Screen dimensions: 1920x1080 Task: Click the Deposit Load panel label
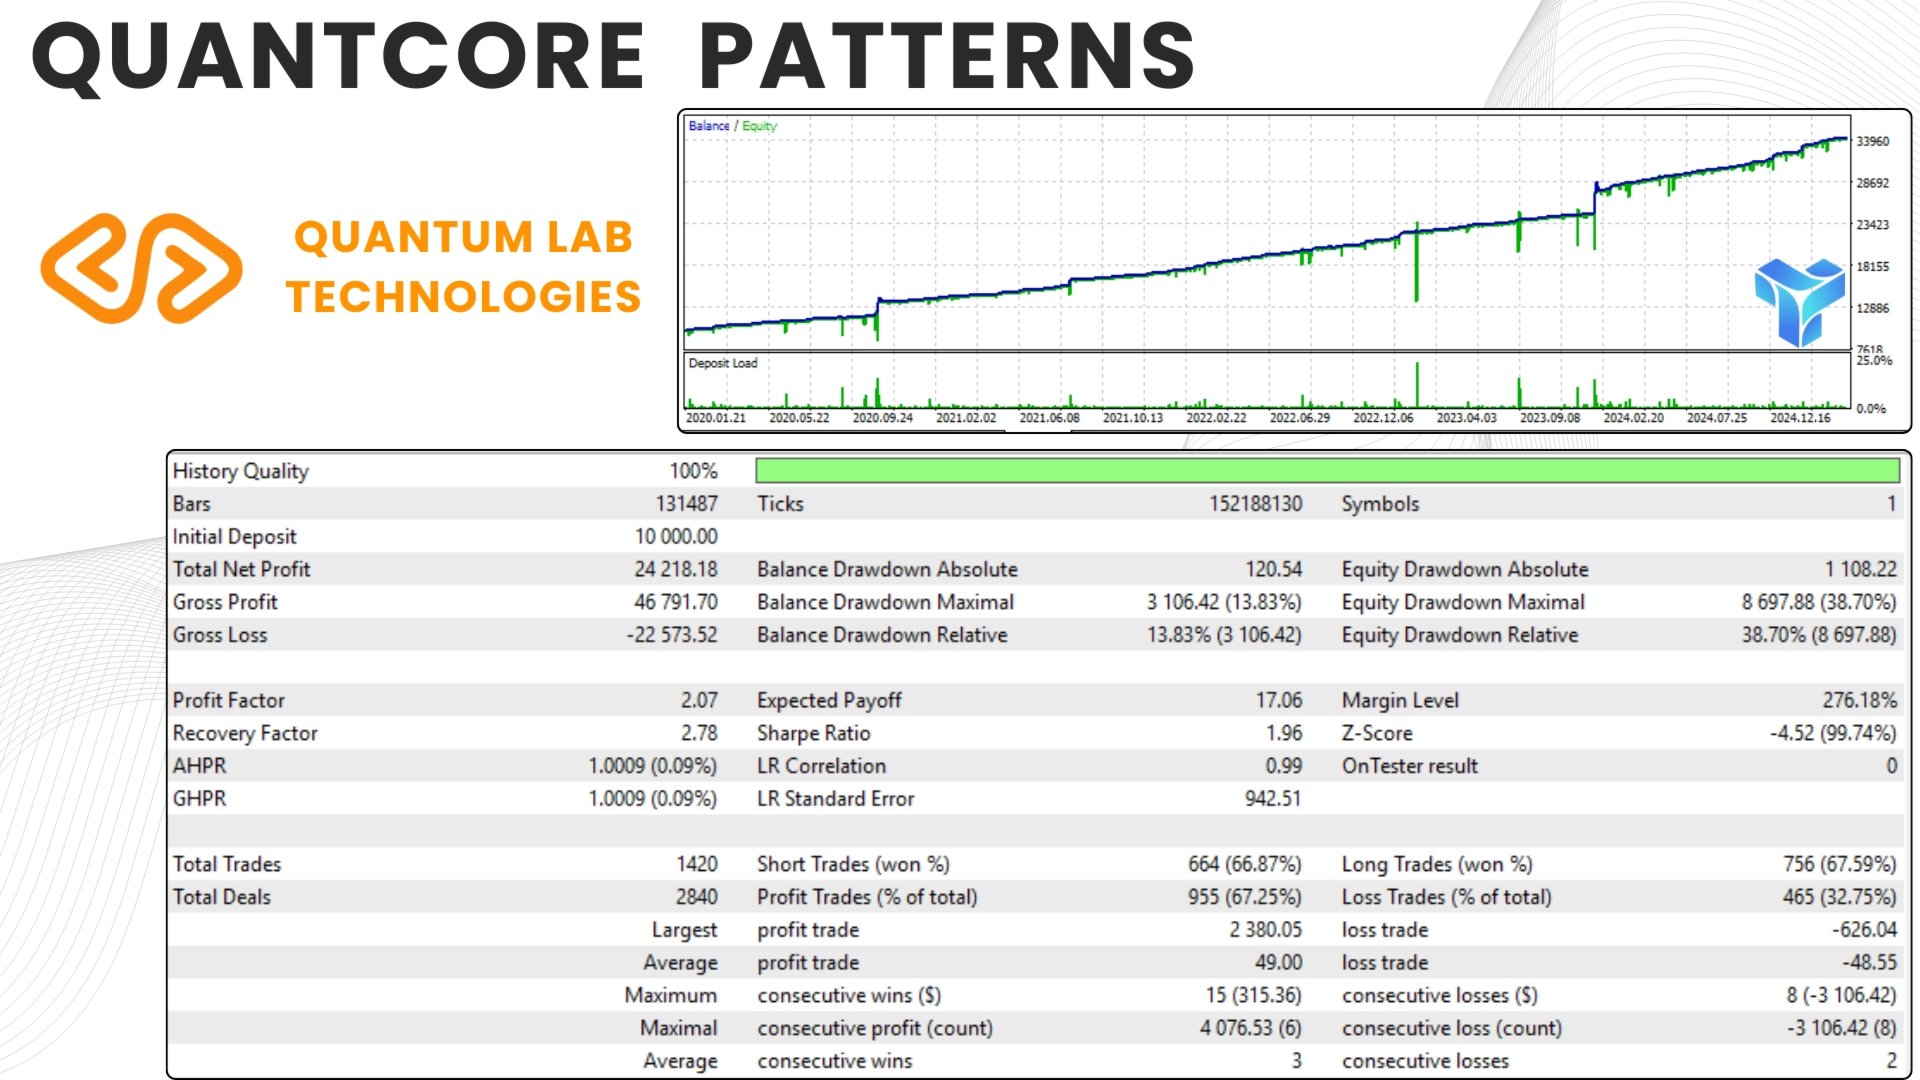click(x=722, y=363)
